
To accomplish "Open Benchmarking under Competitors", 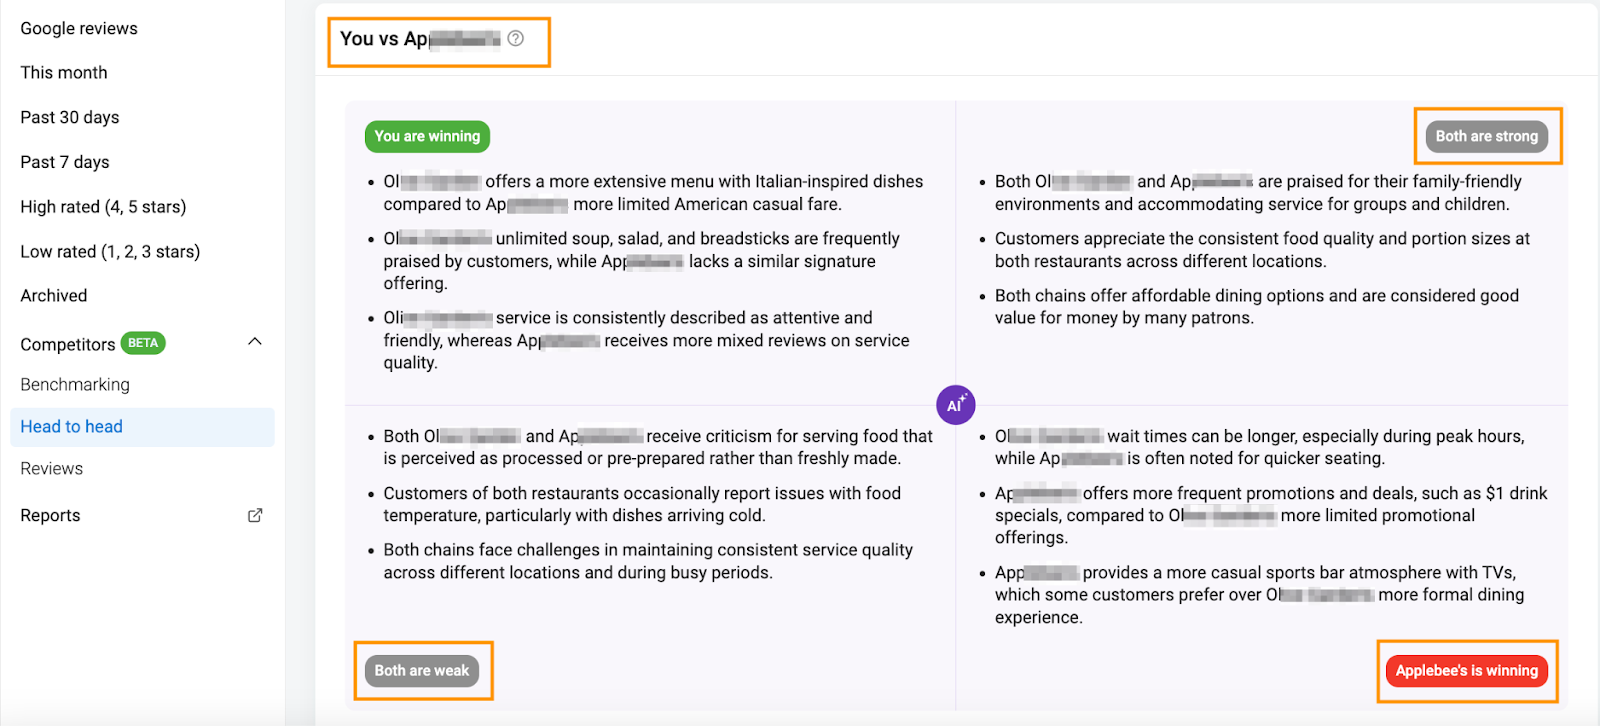I will pos(75,385).
